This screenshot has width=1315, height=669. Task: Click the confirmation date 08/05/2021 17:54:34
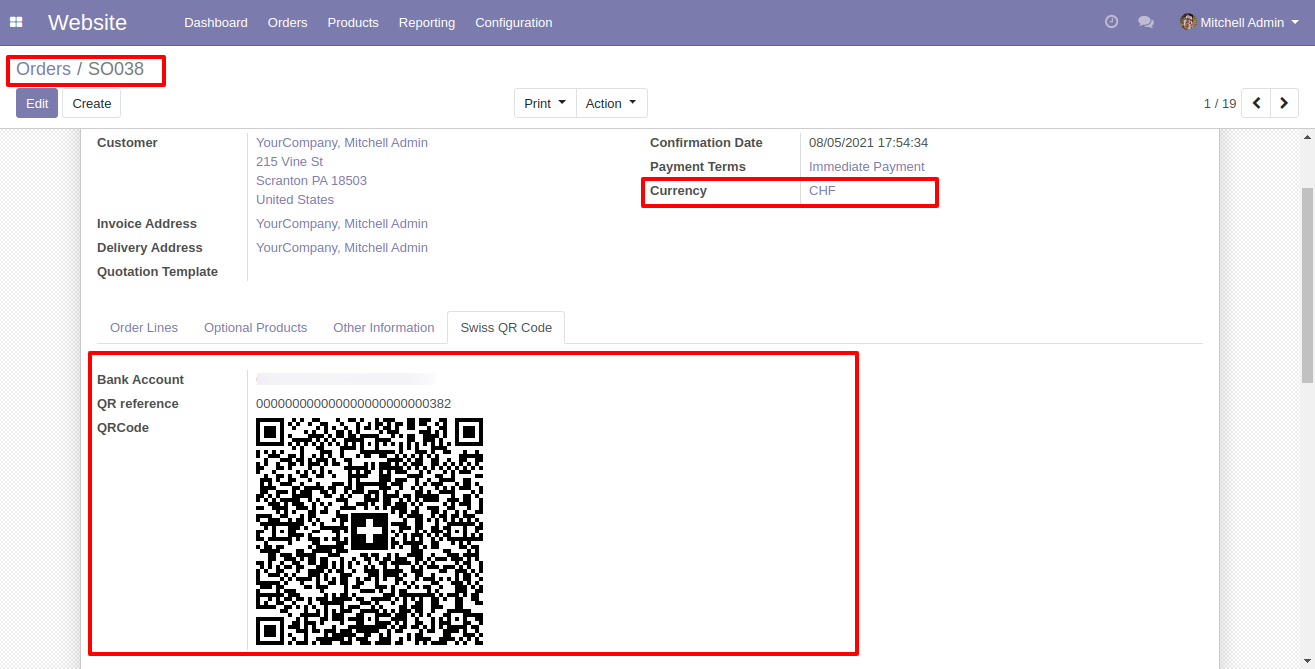(868, 143)
